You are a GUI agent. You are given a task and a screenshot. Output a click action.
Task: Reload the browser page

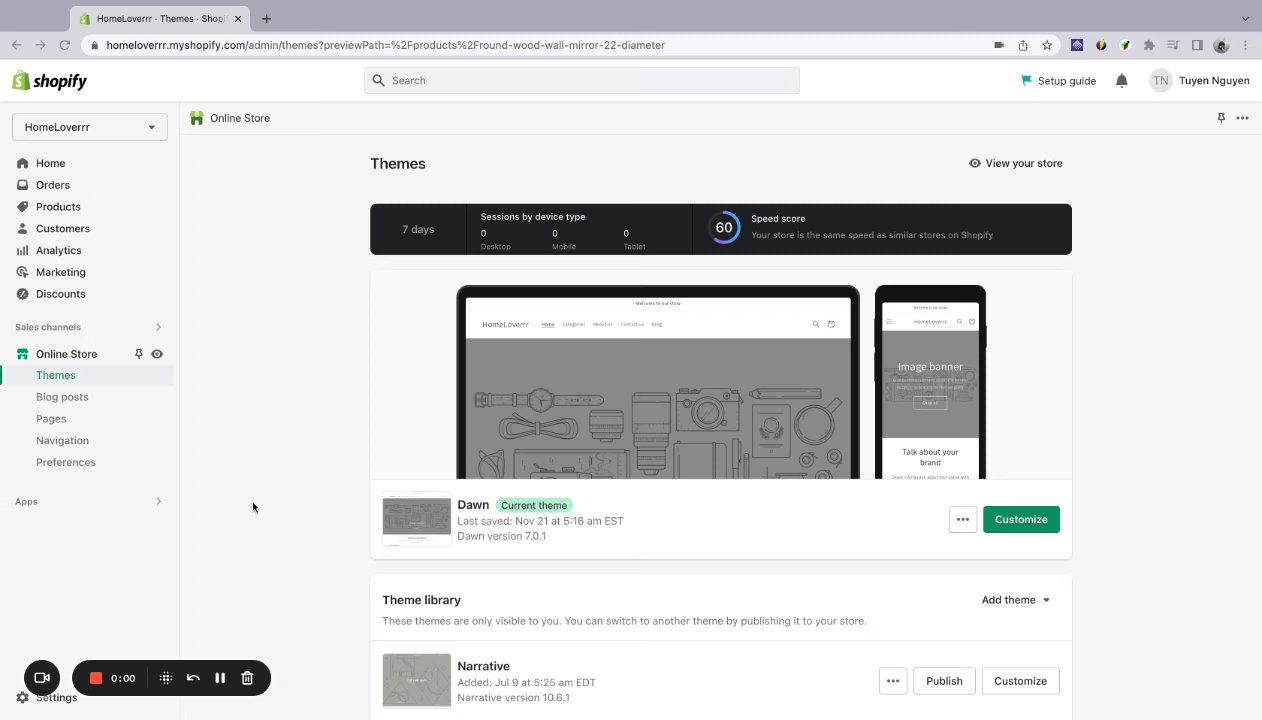(65, 45)
